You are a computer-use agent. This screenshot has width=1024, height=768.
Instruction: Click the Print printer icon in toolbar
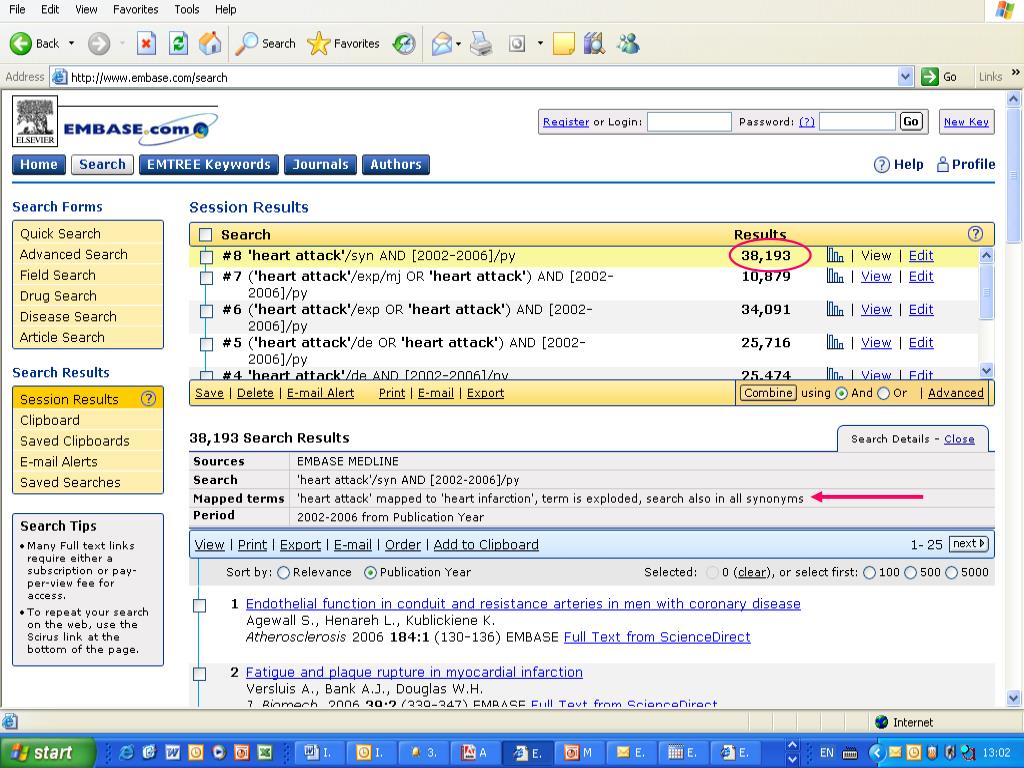[x=481, y=44]
